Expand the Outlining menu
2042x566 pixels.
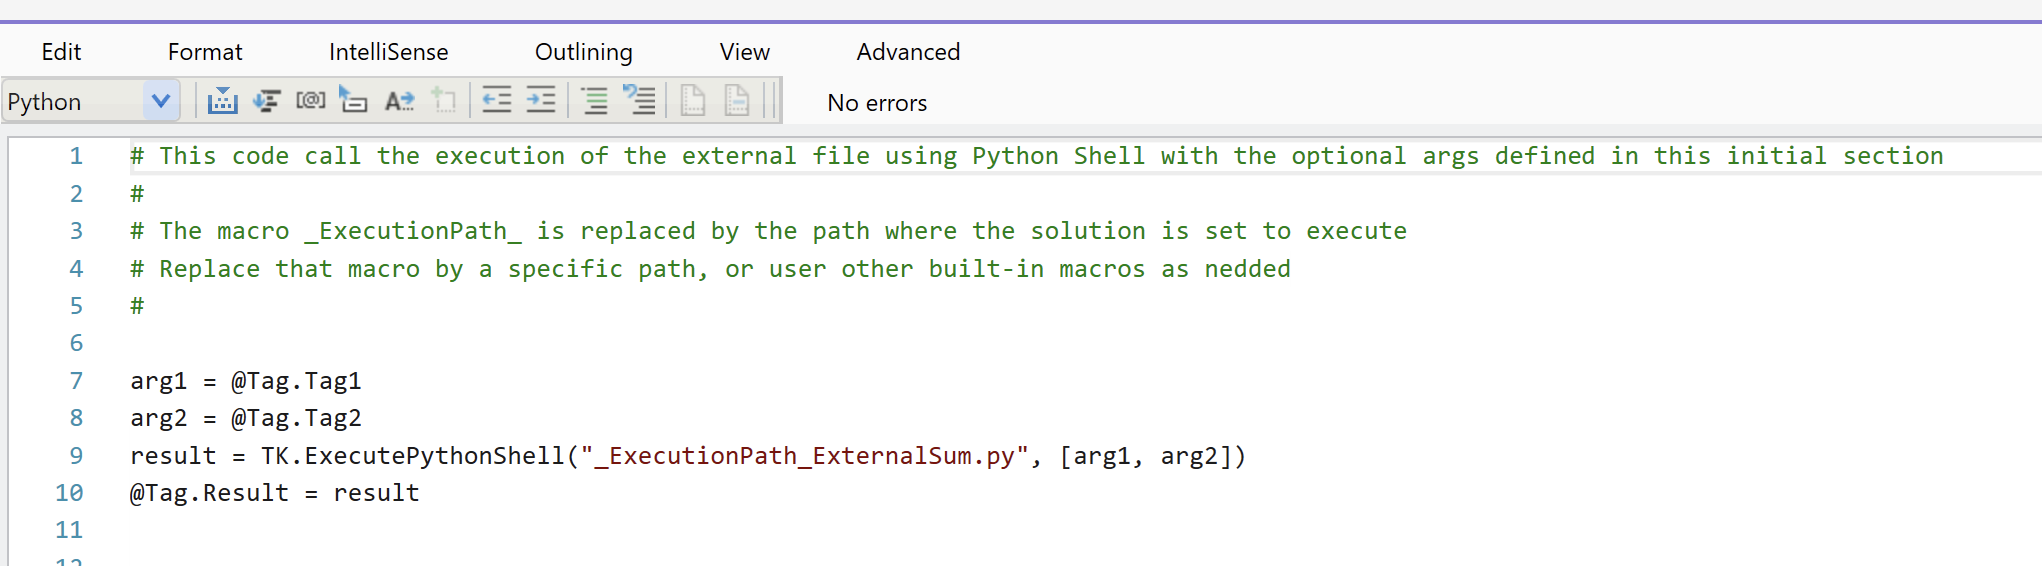click(x=584, y=52)
